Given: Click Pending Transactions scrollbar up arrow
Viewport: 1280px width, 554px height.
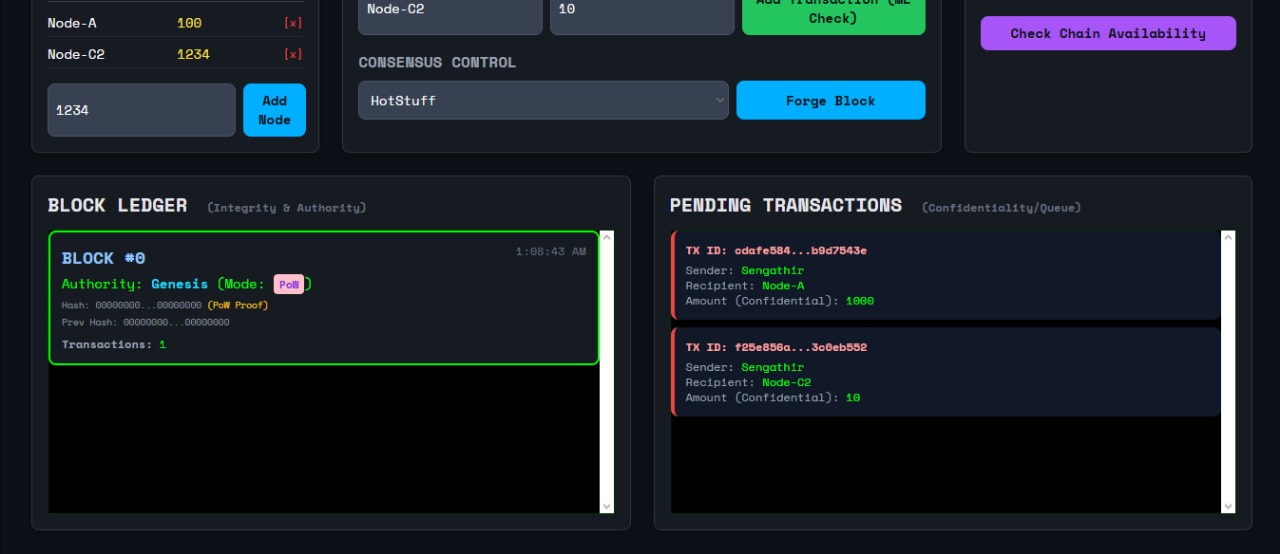Looking at the screenshot, I should [x=1228, y=238].
